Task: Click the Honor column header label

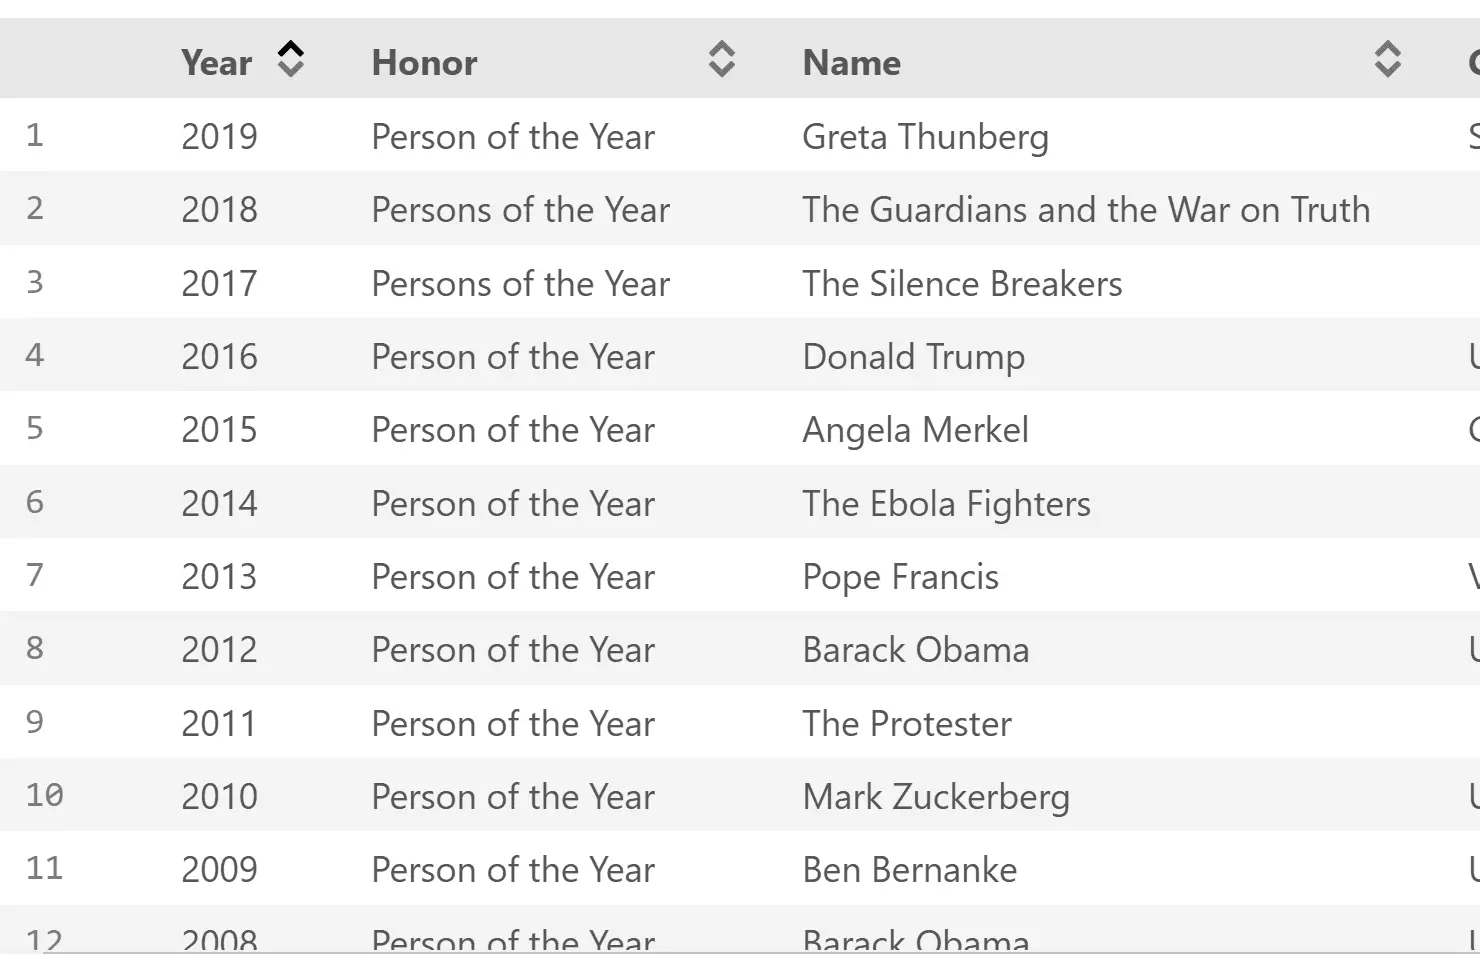Action: (x=424, y=63)
